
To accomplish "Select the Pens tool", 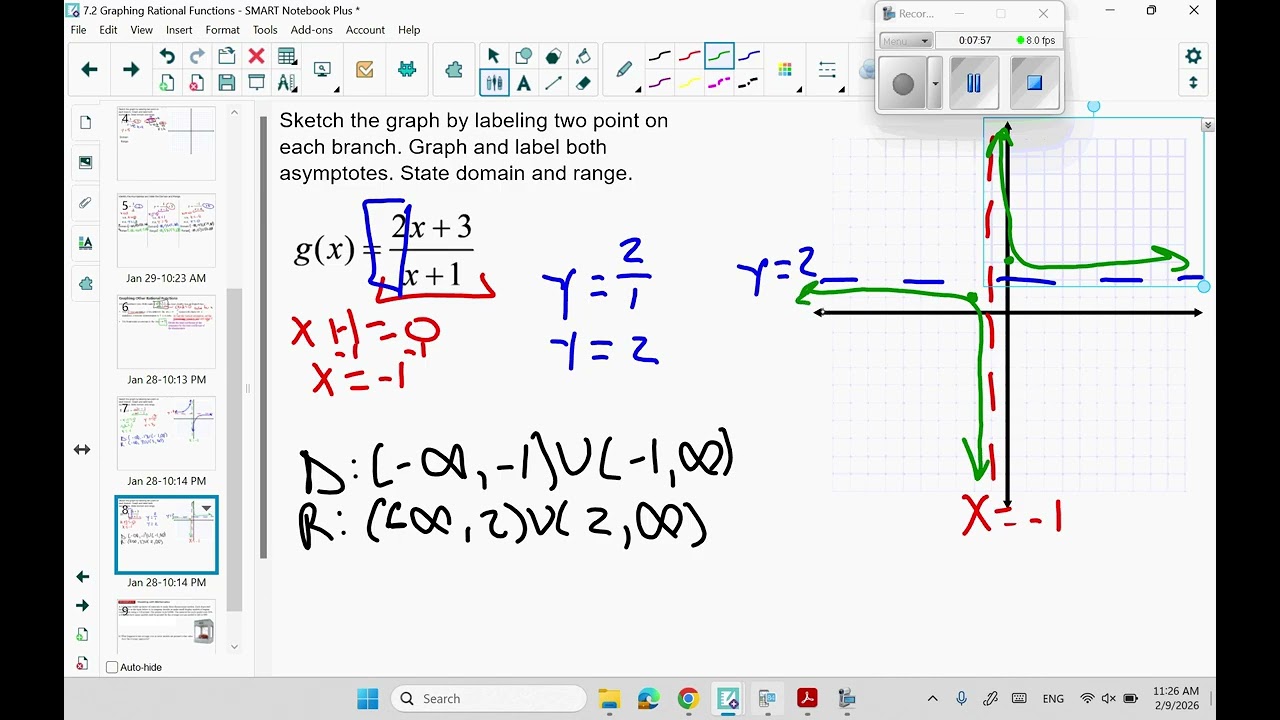I will coord(493,83).
